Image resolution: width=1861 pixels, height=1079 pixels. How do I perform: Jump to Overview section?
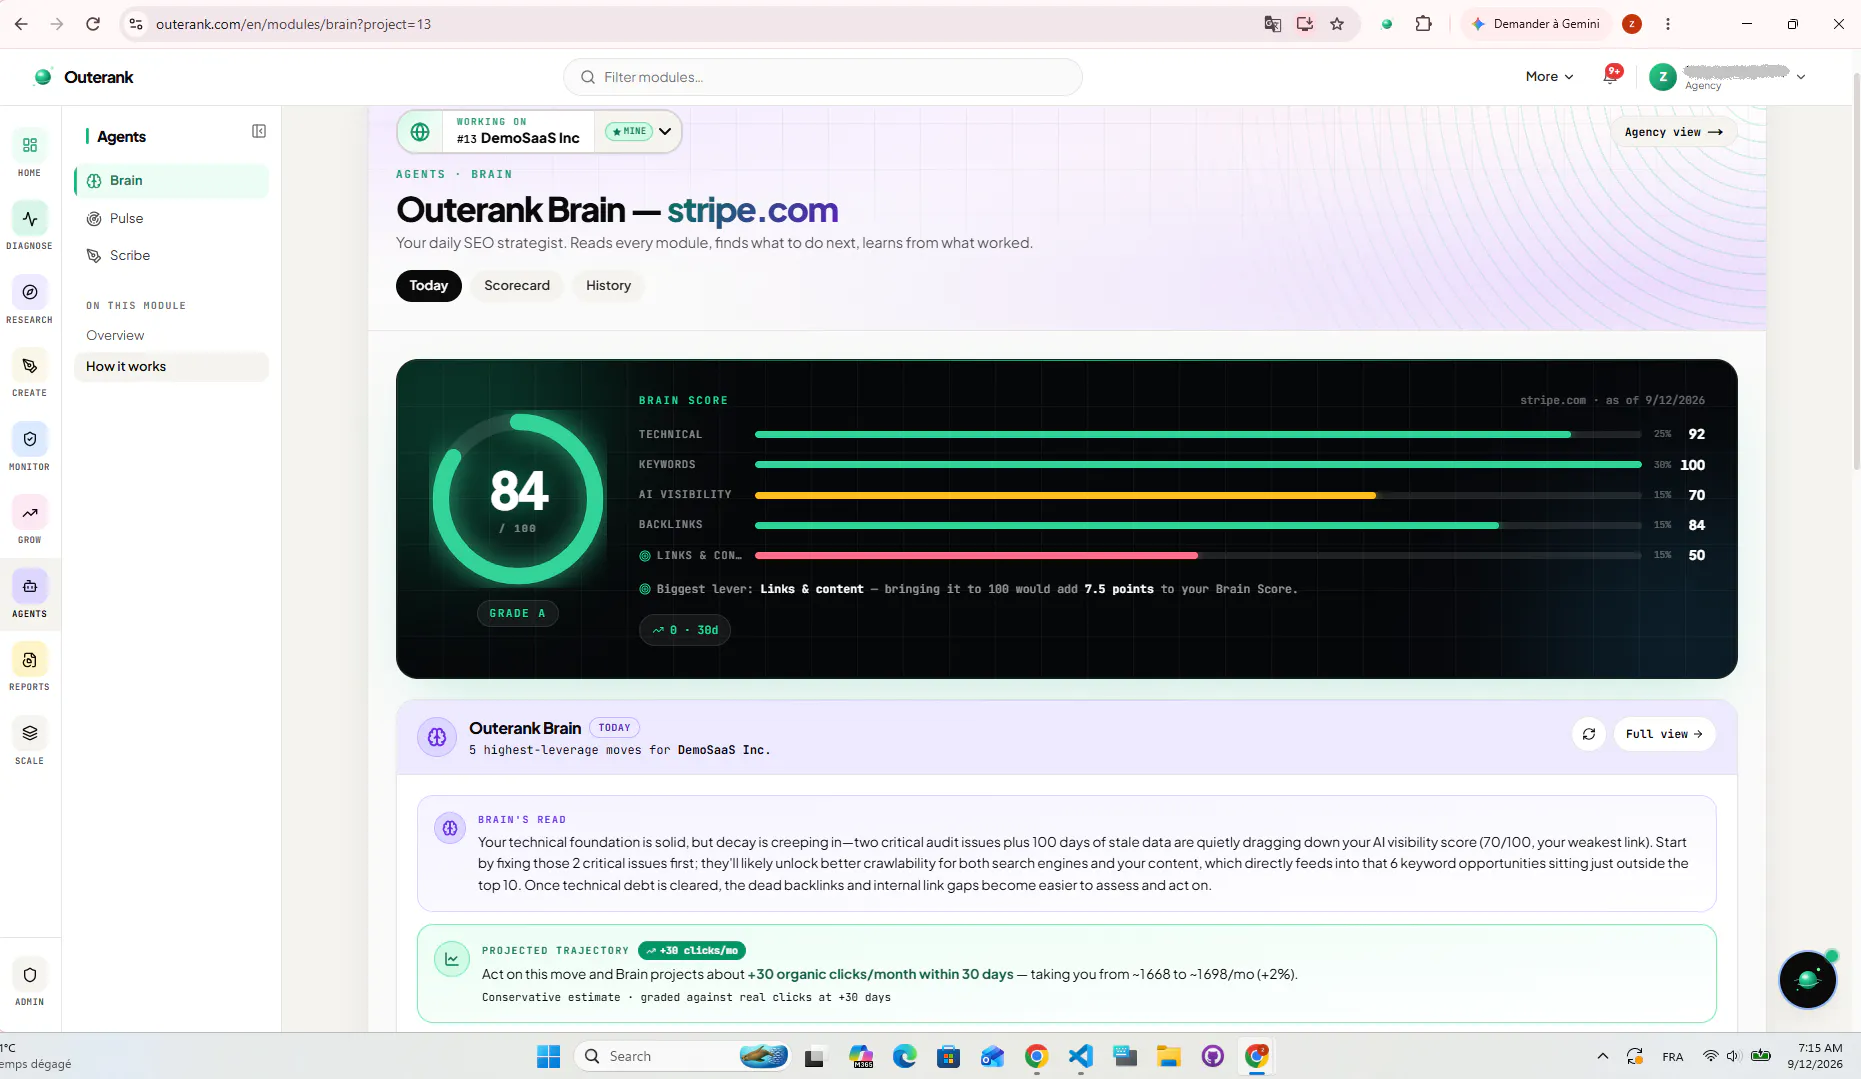pos(115,335)
